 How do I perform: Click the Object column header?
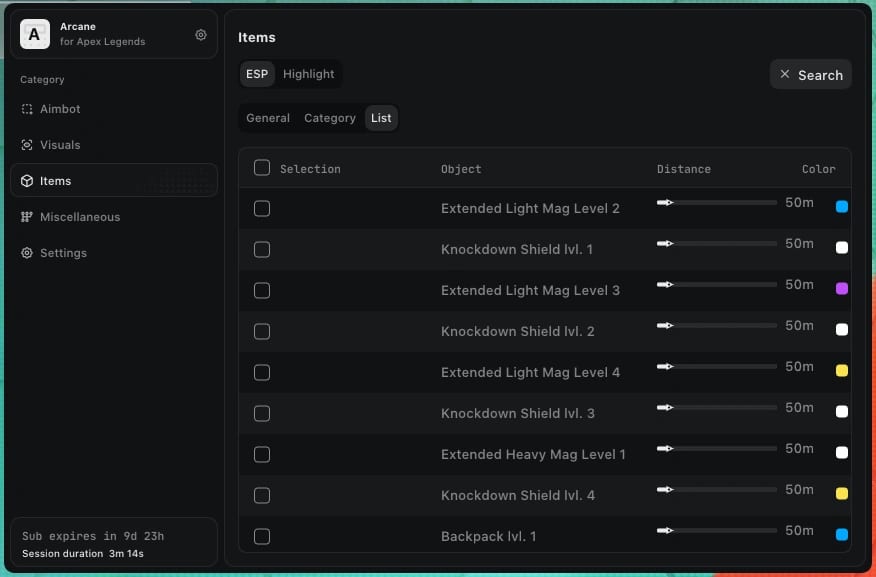[461, 169]
